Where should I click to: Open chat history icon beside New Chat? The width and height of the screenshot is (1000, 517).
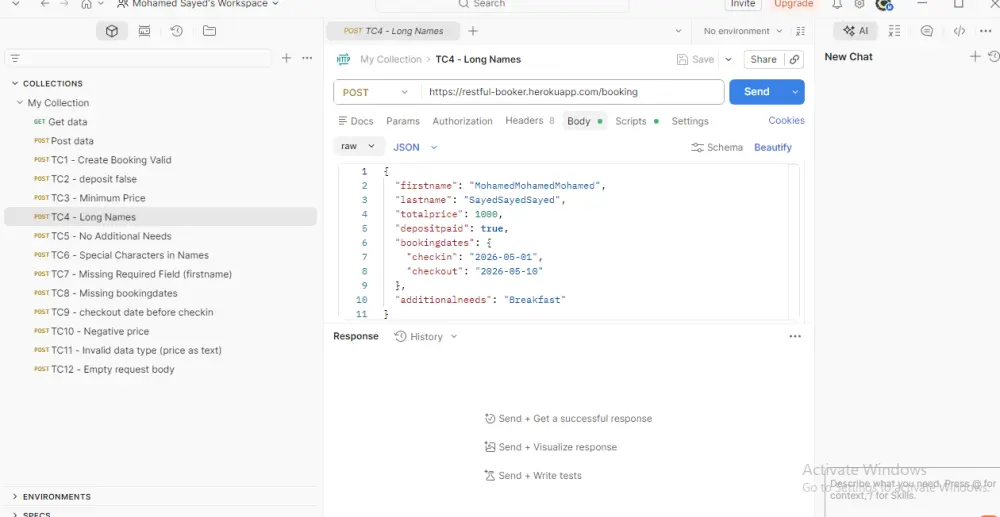click(994, 56)
